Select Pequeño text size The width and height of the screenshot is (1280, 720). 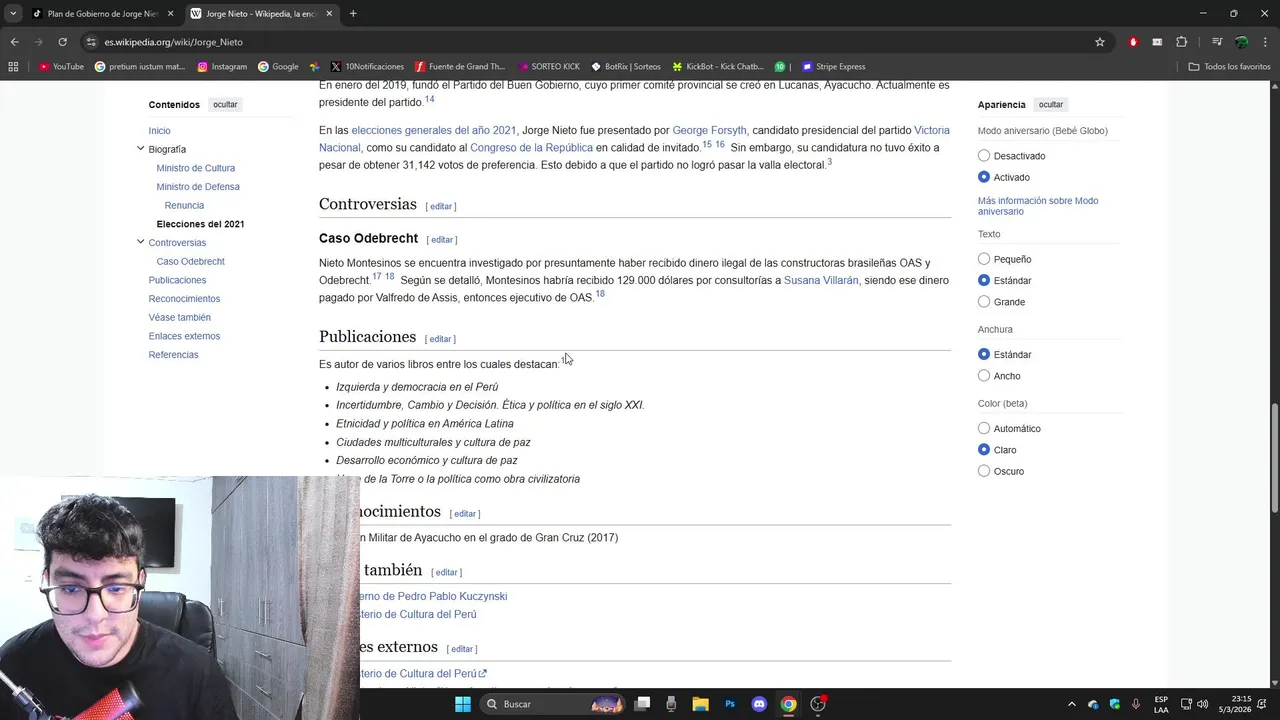click(x=984, y=259)
